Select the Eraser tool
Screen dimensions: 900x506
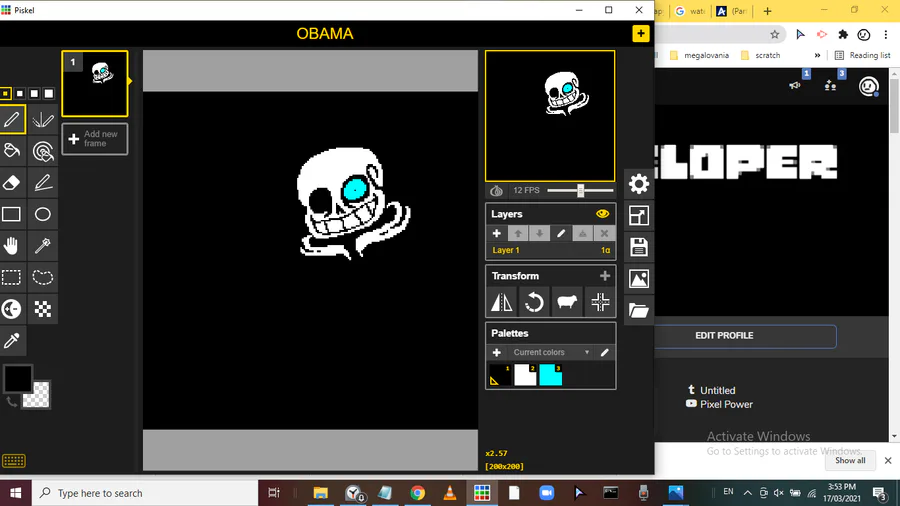pyautogui.click(x=11, y=182)
